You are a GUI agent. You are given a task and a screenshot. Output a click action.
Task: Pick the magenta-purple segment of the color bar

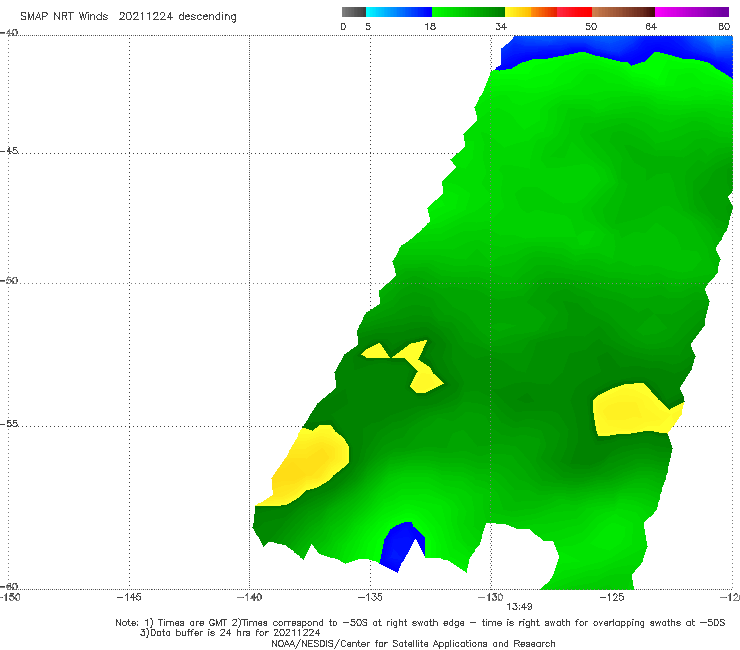(692, 12)
